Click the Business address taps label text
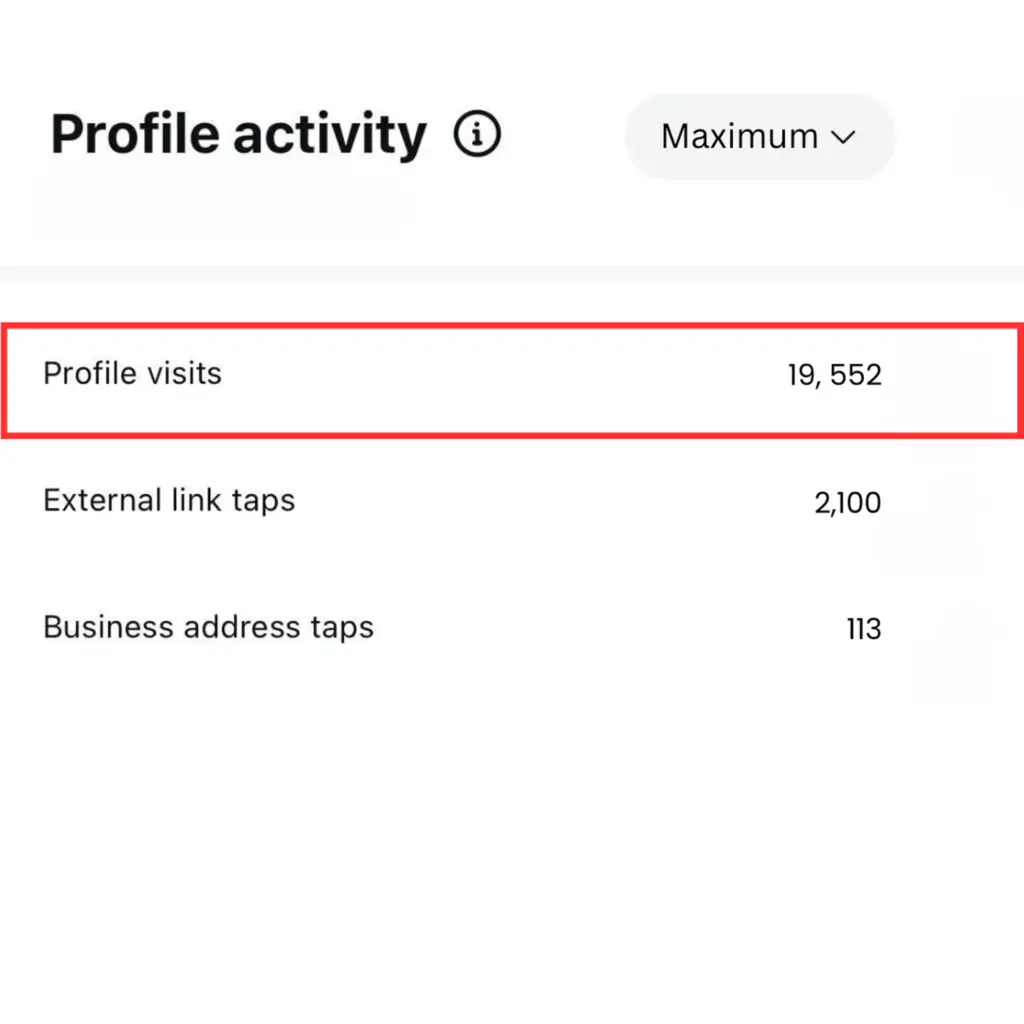1024x1024 pixels. click(x=208, y=628)
